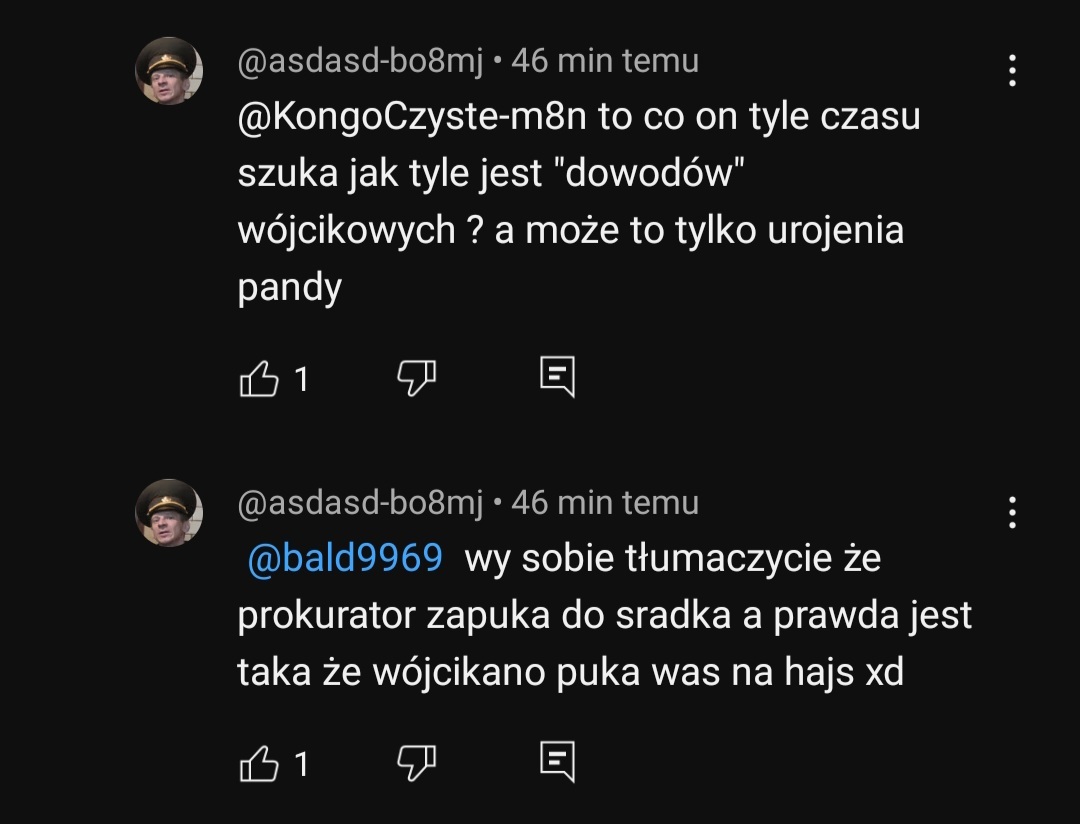Open the @asdasd-bo8mj username on the second comment
This screenshot has width=1080, height=824.
coord(360,502)
